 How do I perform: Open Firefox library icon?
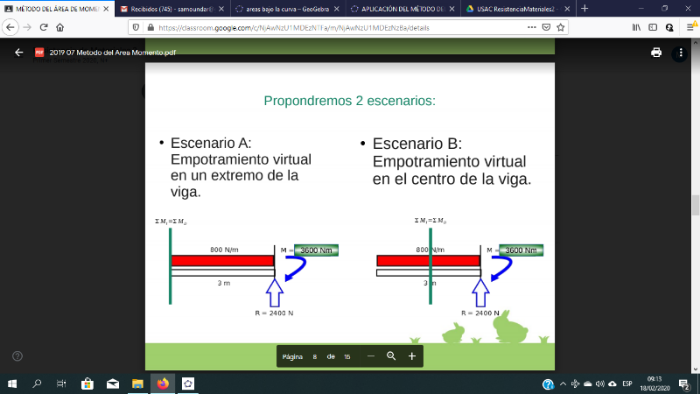tap(637, 28)
